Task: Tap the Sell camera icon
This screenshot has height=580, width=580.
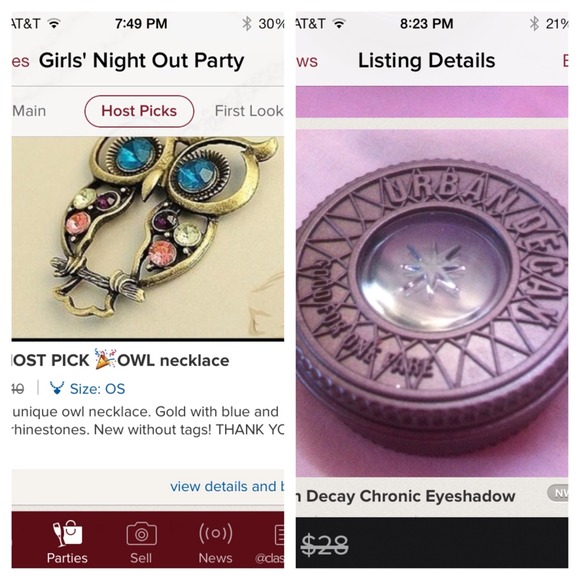Action: [x=141, y=534]
